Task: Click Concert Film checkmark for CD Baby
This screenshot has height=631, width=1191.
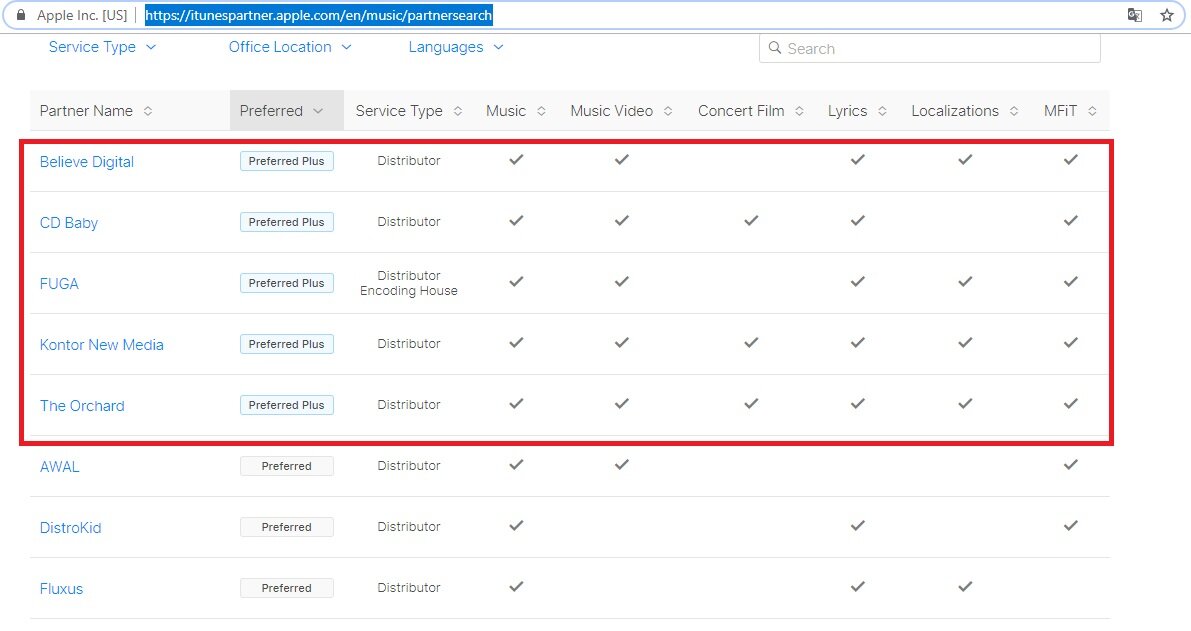Action: [x=751, y=220]
